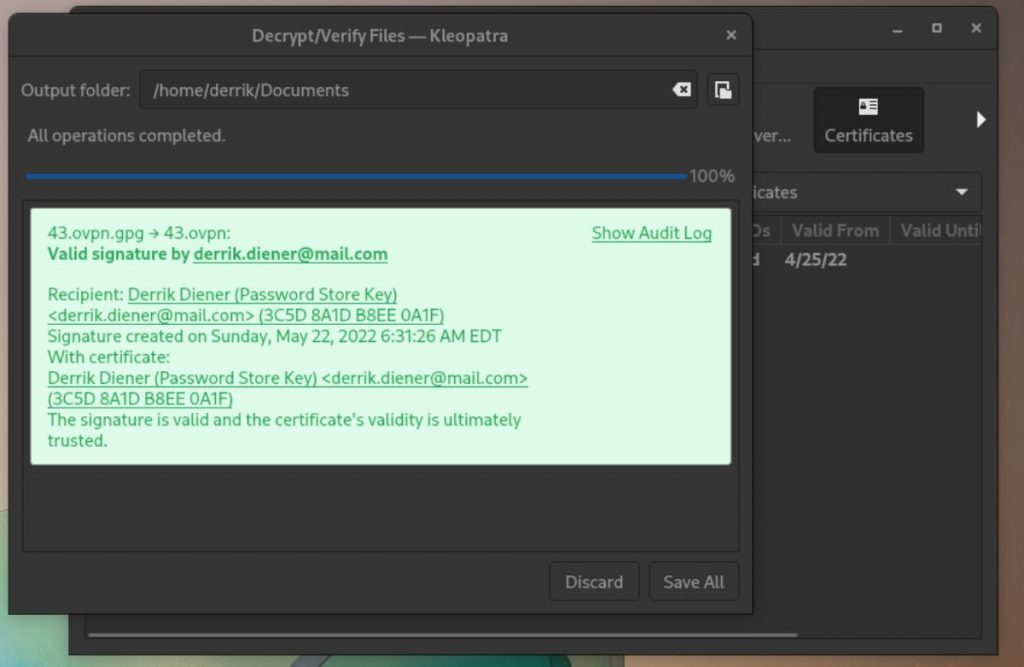Open the Show Audit Log link

pyautogui.click(x=651, y=233)
